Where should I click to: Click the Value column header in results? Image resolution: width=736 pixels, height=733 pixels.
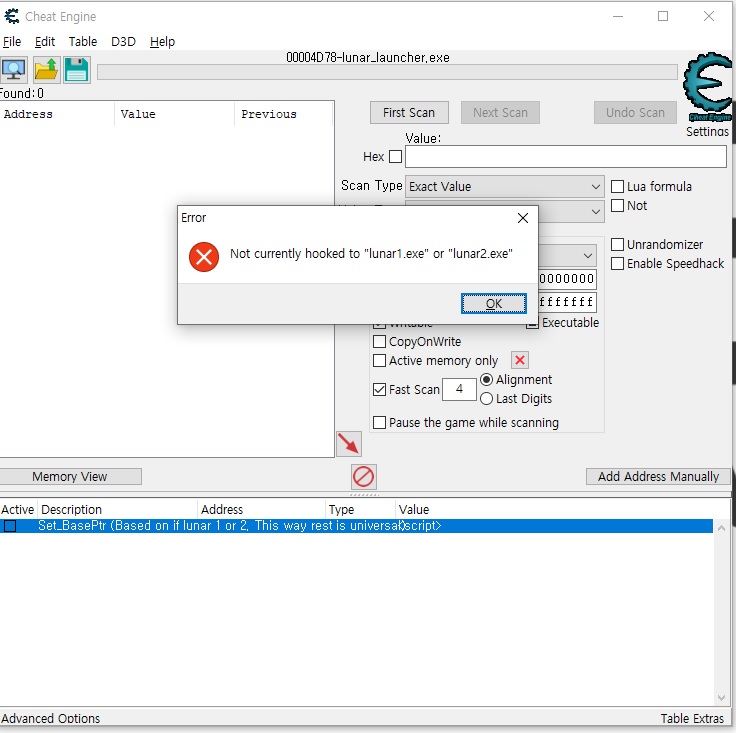[175, 114]
